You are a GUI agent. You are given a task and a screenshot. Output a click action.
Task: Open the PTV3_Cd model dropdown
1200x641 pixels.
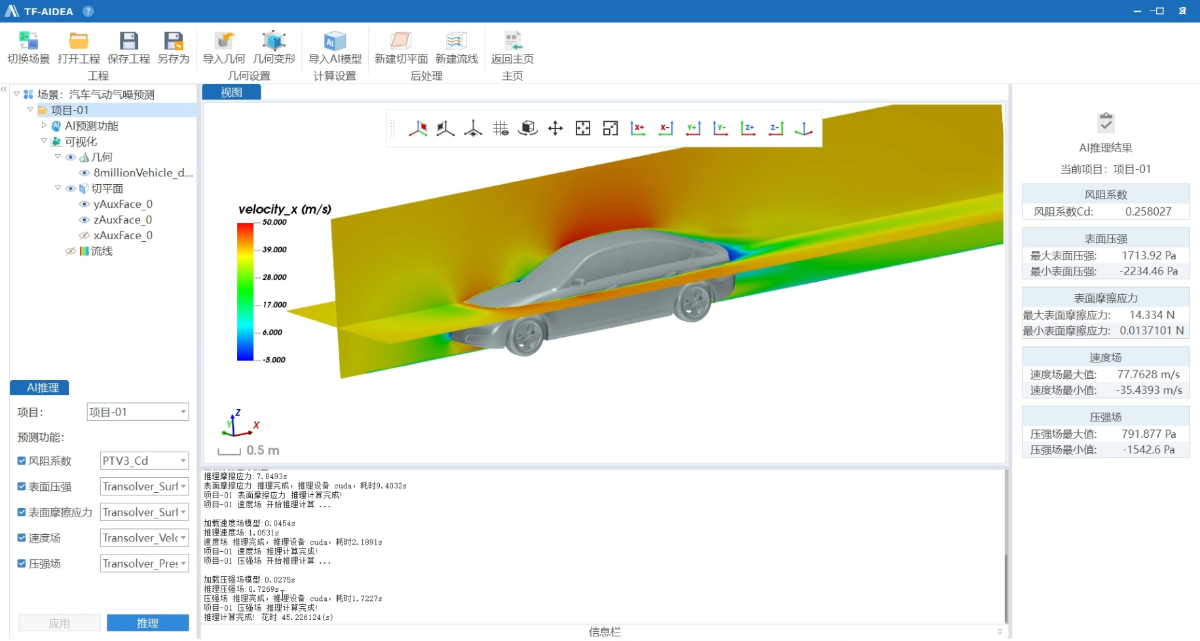[144, 461]
